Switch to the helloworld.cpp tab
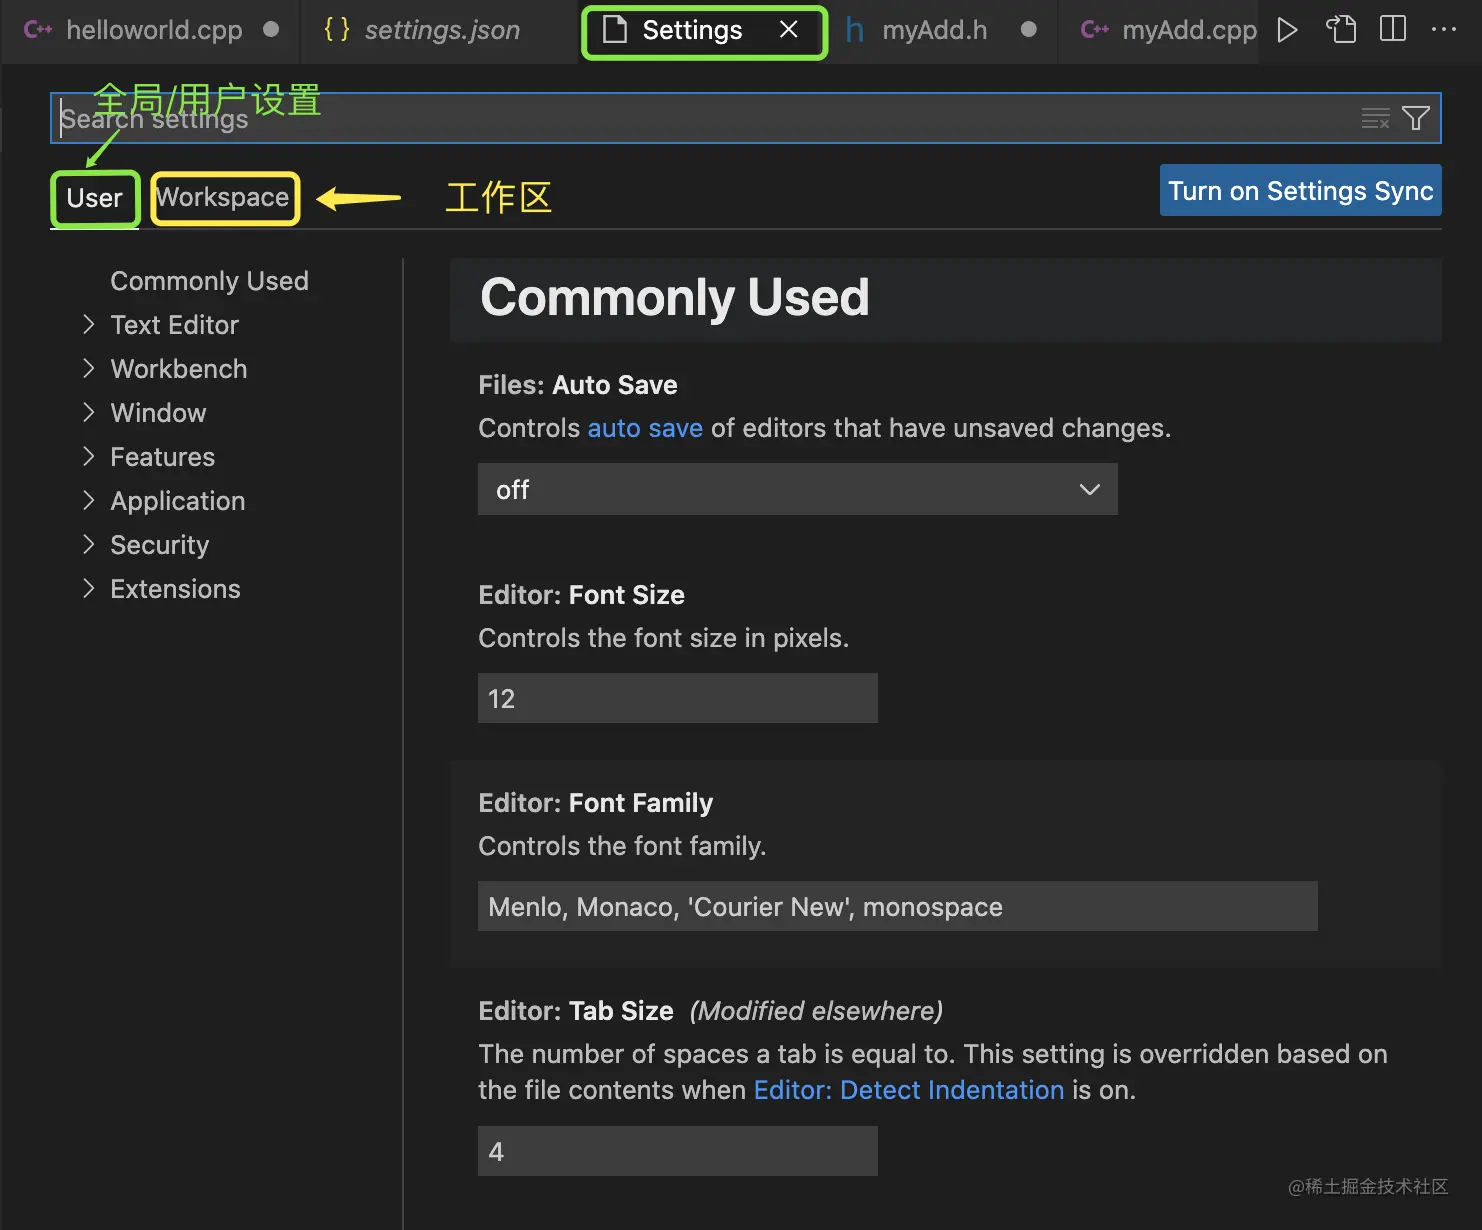Image resolution: width=1482 pixels, height=1230 pixels. pos(154,30)
